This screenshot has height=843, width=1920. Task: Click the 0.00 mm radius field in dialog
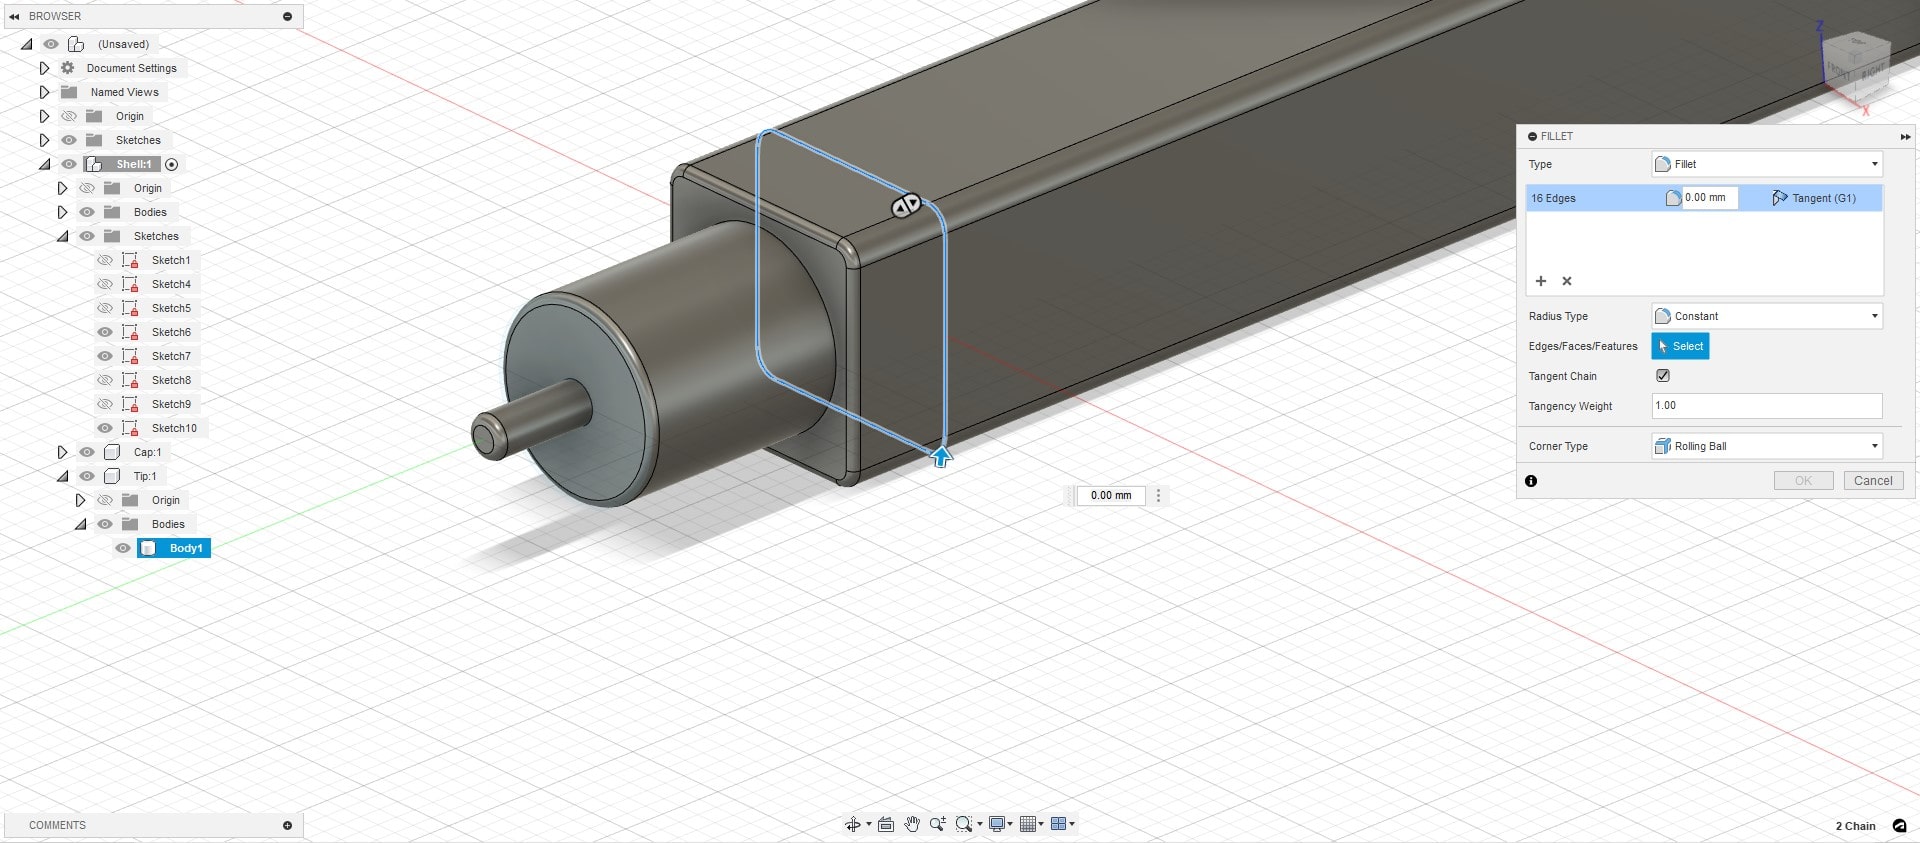(x=1710, y=198)
